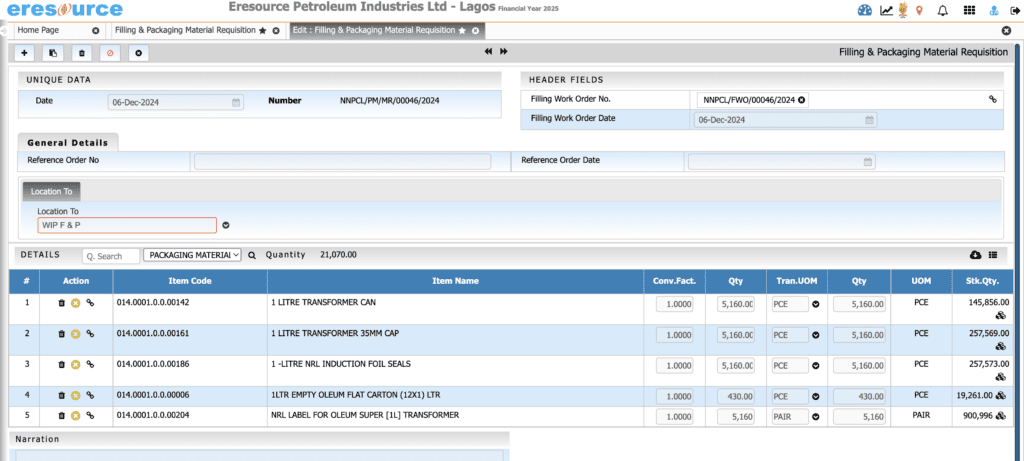The height and width of the screenshot is (461, 1024).
Task: Open the apps grid menu icon
Action: [x=969, y=11]
